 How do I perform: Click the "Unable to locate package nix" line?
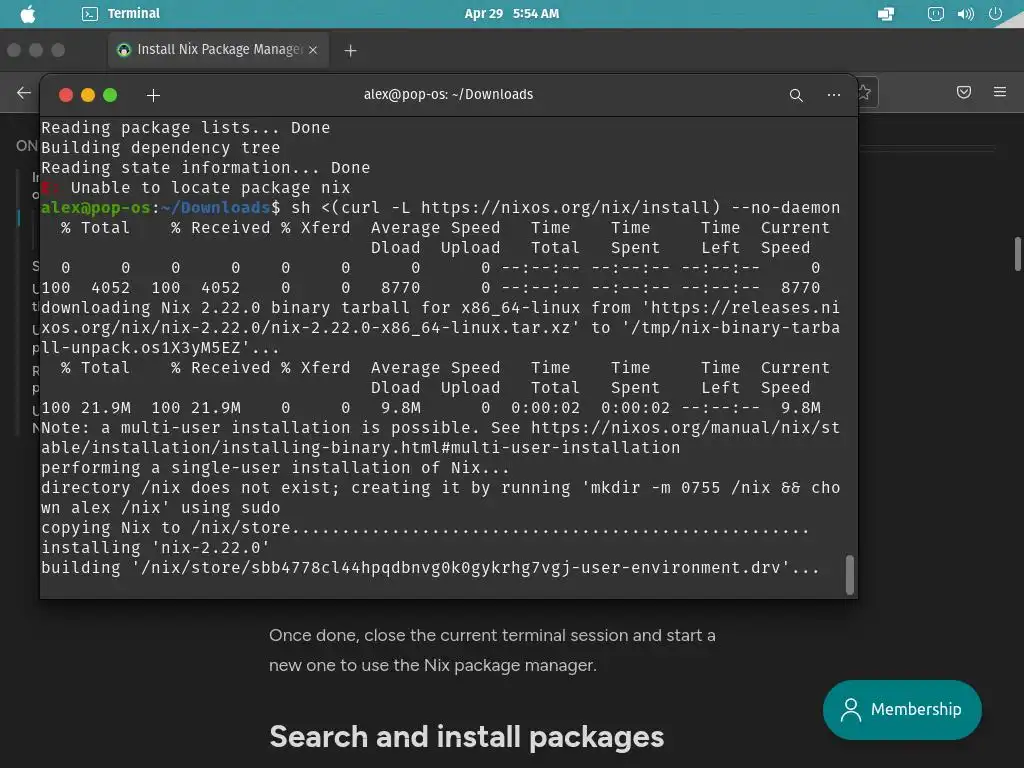[x=196, y=188]
